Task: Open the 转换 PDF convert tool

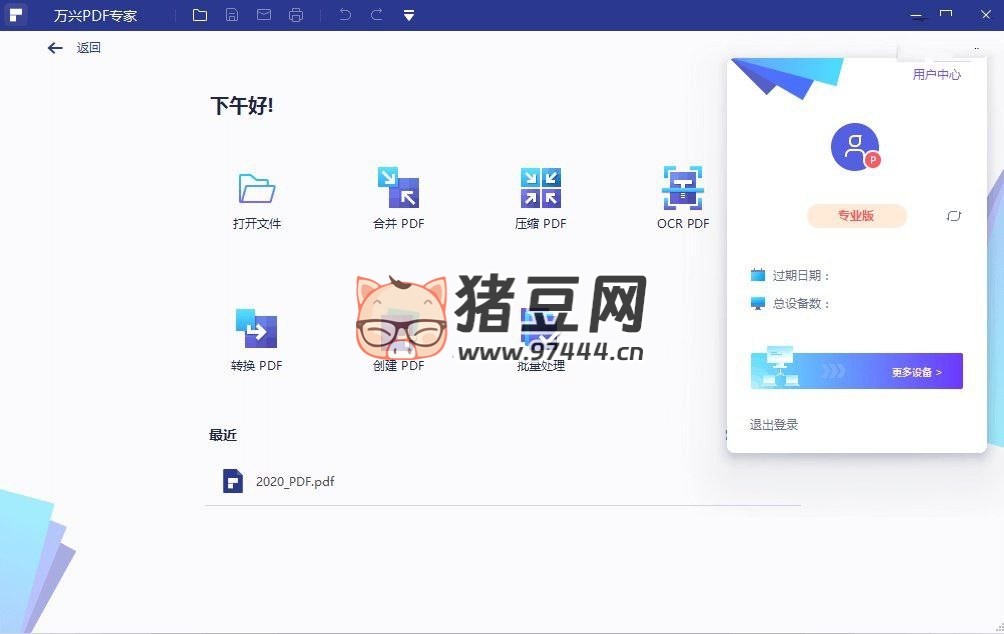Action: pyautogui.click(x=257, y=330)
